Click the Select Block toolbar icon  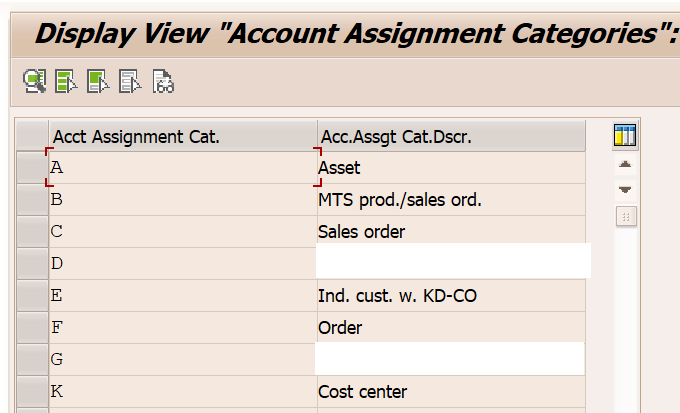[x=99, y=82]
